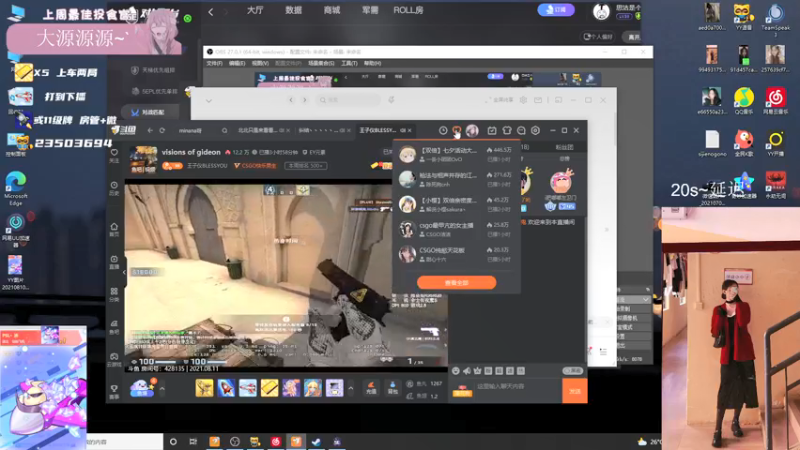Open the CSGO entry with 20.3万 viewers

(x=456, y=254)
